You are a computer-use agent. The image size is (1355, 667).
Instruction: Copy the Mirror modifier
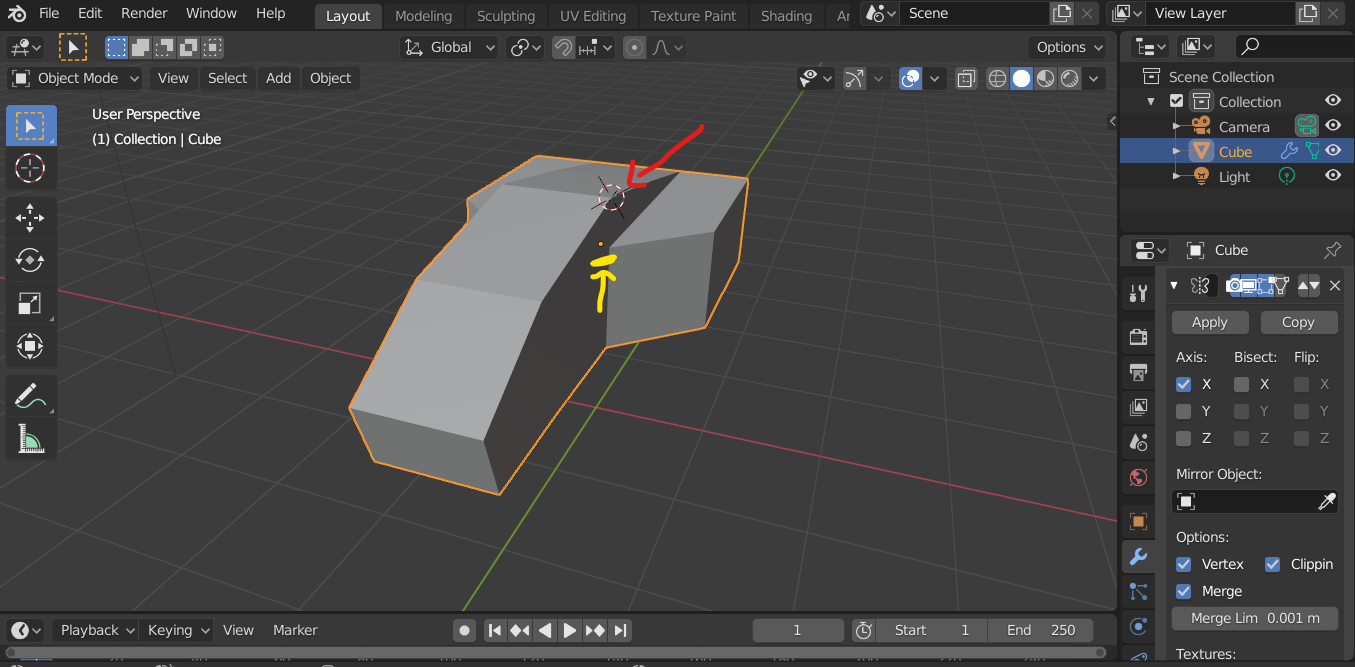click(x=1299, y=322)
